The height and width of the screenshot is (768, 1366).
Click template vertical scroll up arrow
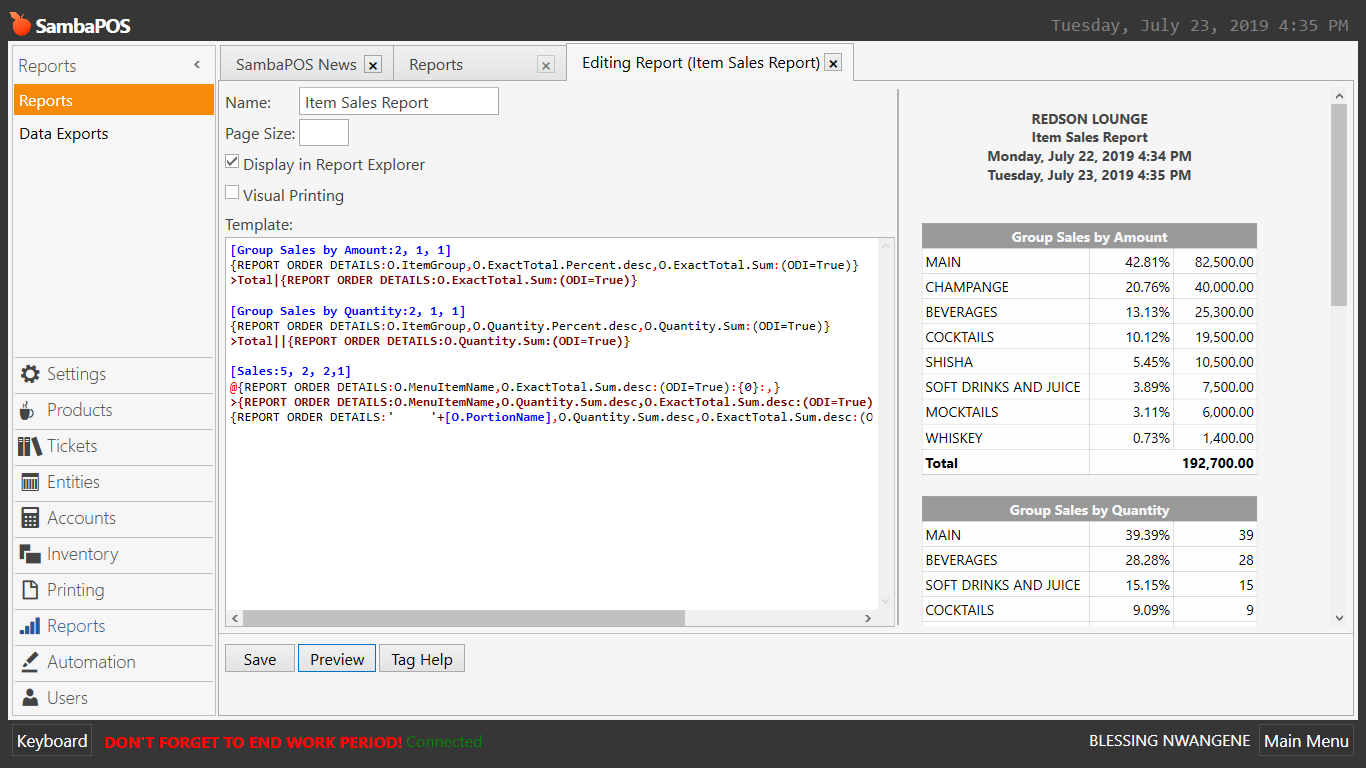(x=884, y=246)
